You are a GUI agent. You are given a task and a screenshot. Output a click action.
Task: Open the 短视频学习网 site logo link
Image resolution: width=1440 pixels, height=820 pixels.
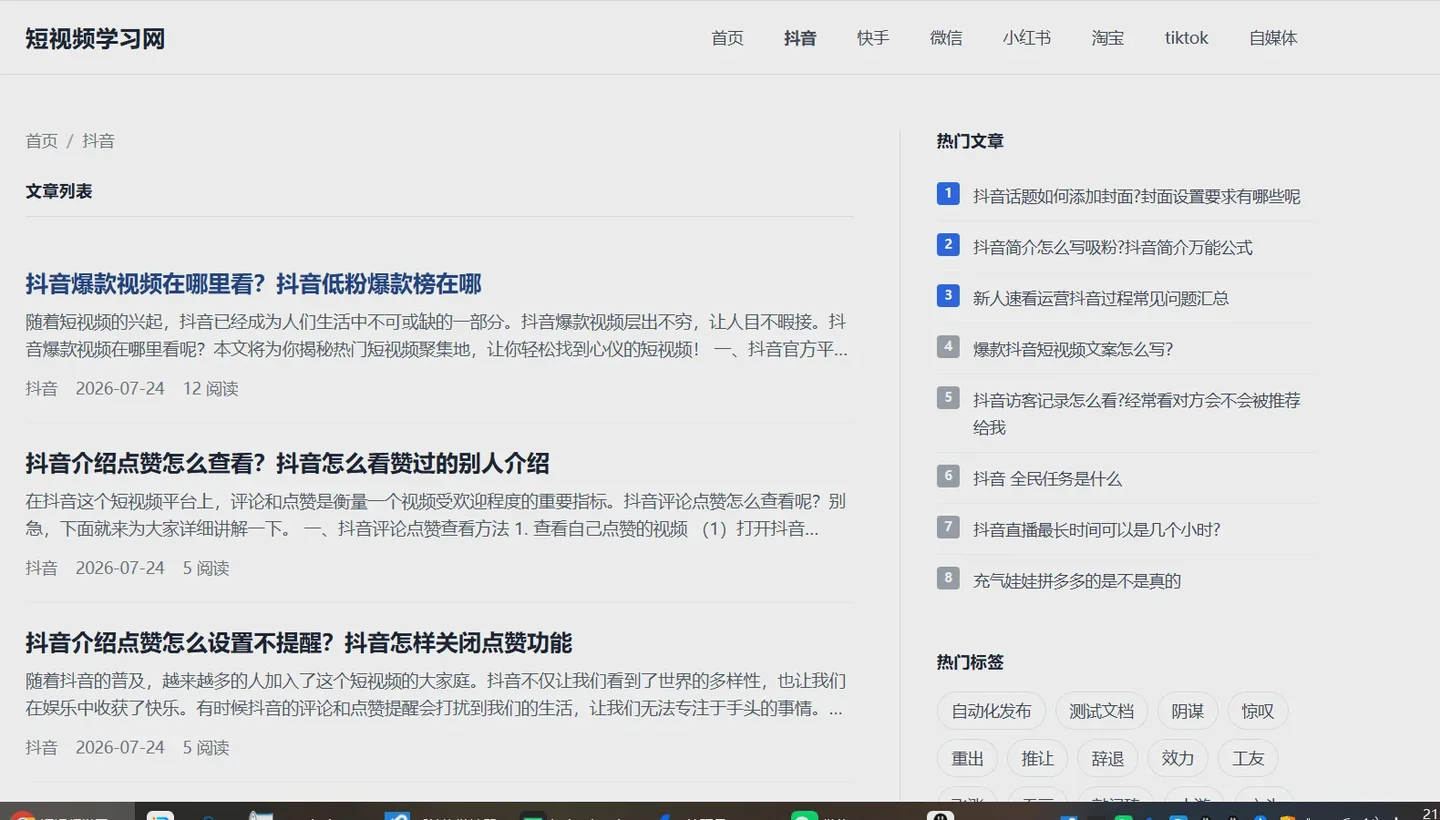pyautogui.click(x=95, y=39)
